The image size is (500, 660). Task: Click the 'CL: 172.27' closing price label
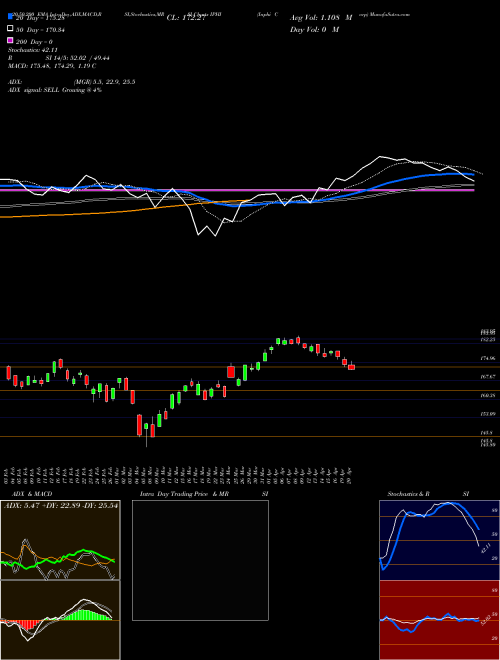[186, 18]
